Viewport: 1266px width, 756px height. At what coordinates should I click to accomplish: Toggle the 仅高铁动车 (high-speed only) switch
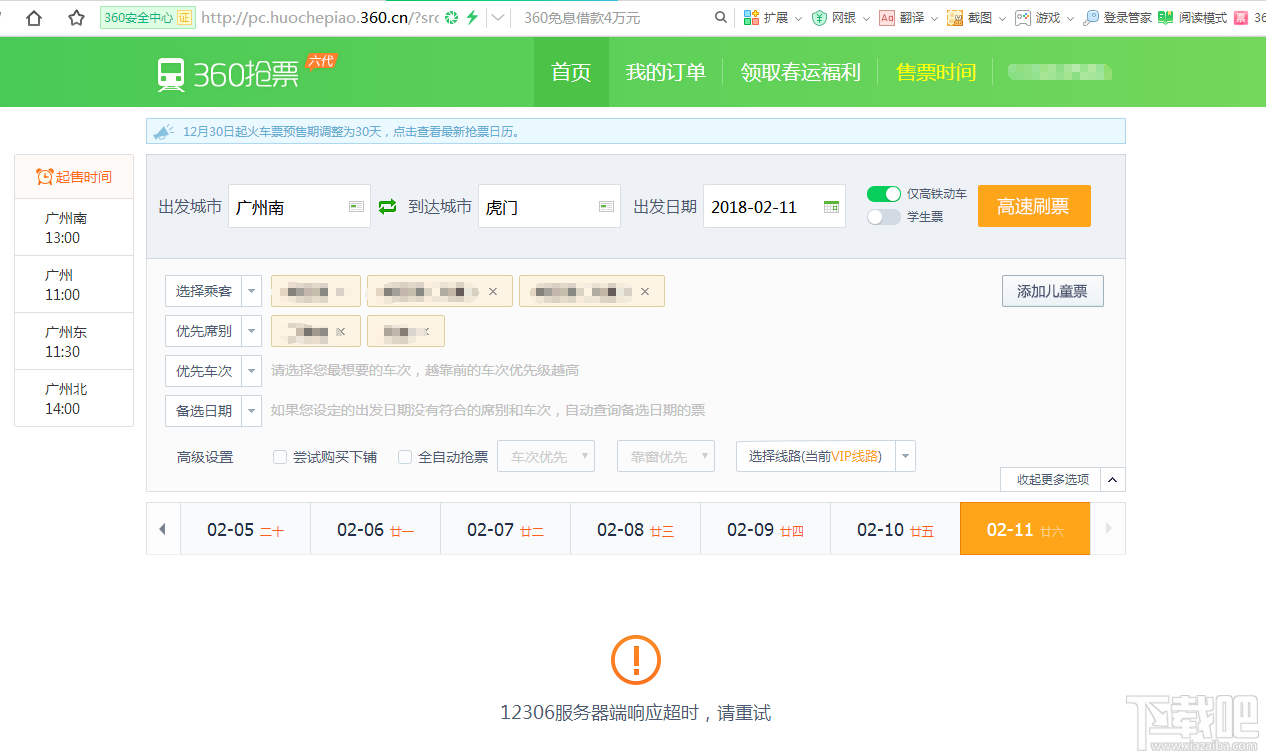[x=884, y=194]
